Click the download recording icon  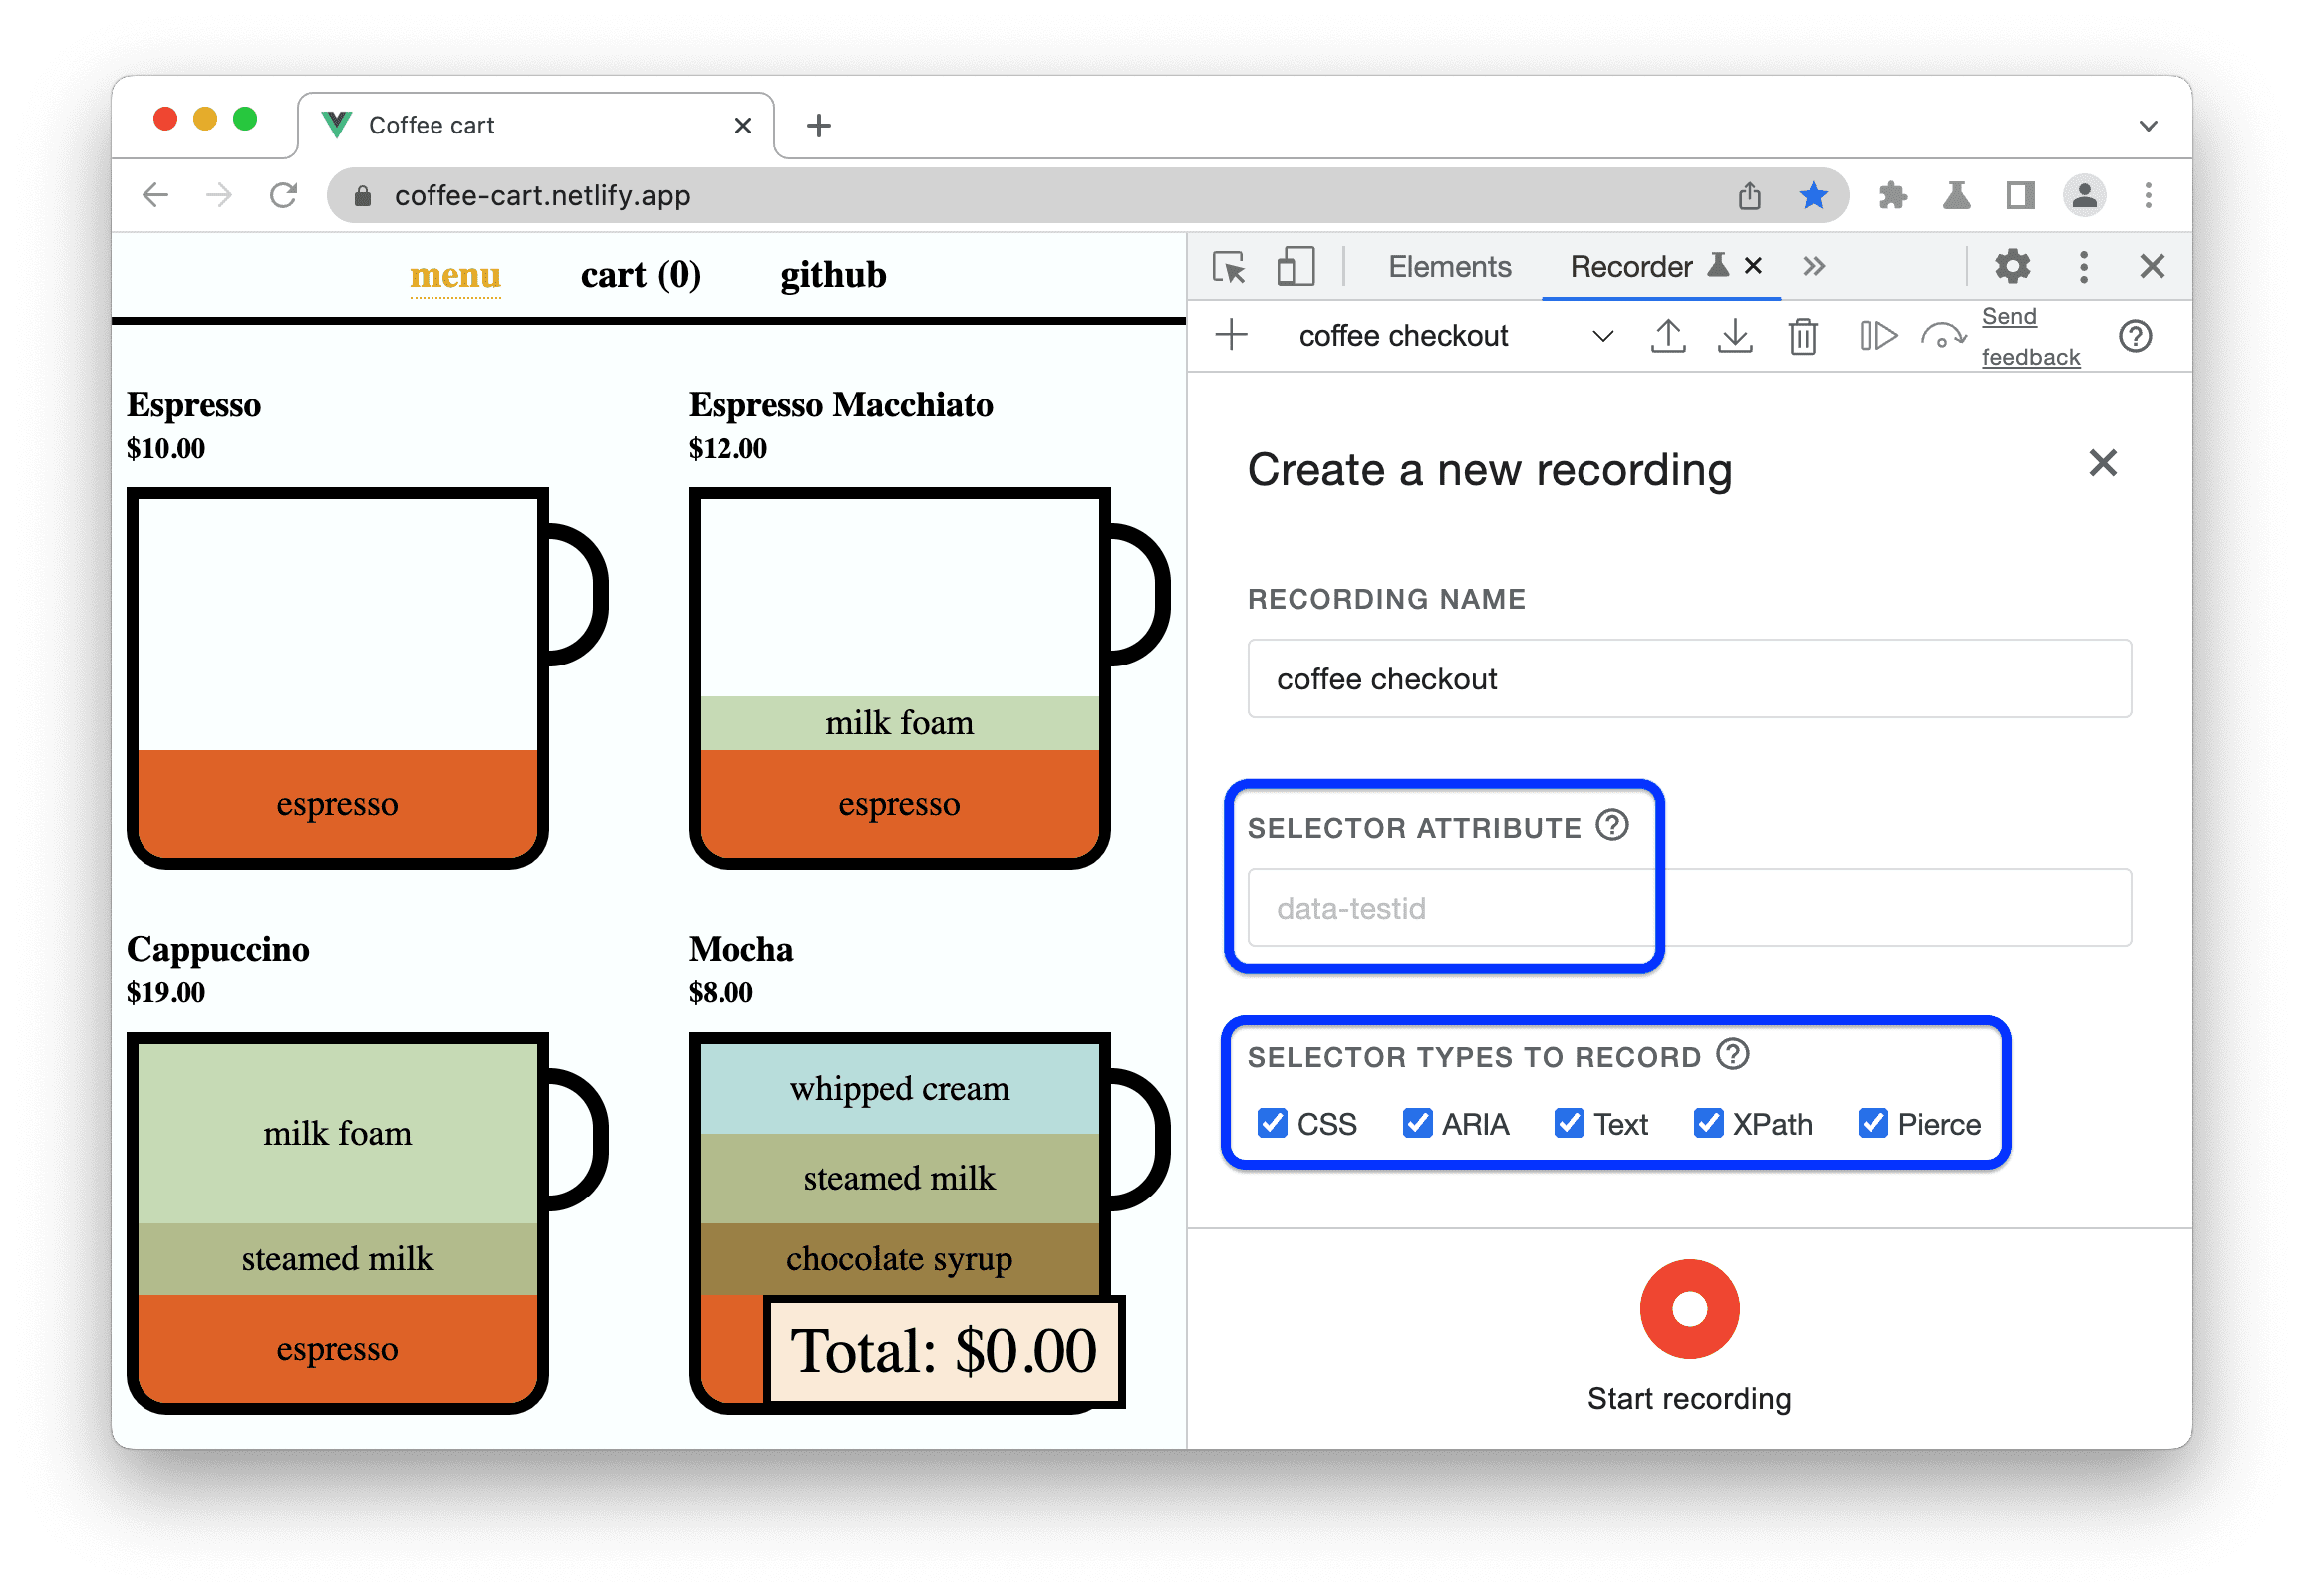(1730, 343)
